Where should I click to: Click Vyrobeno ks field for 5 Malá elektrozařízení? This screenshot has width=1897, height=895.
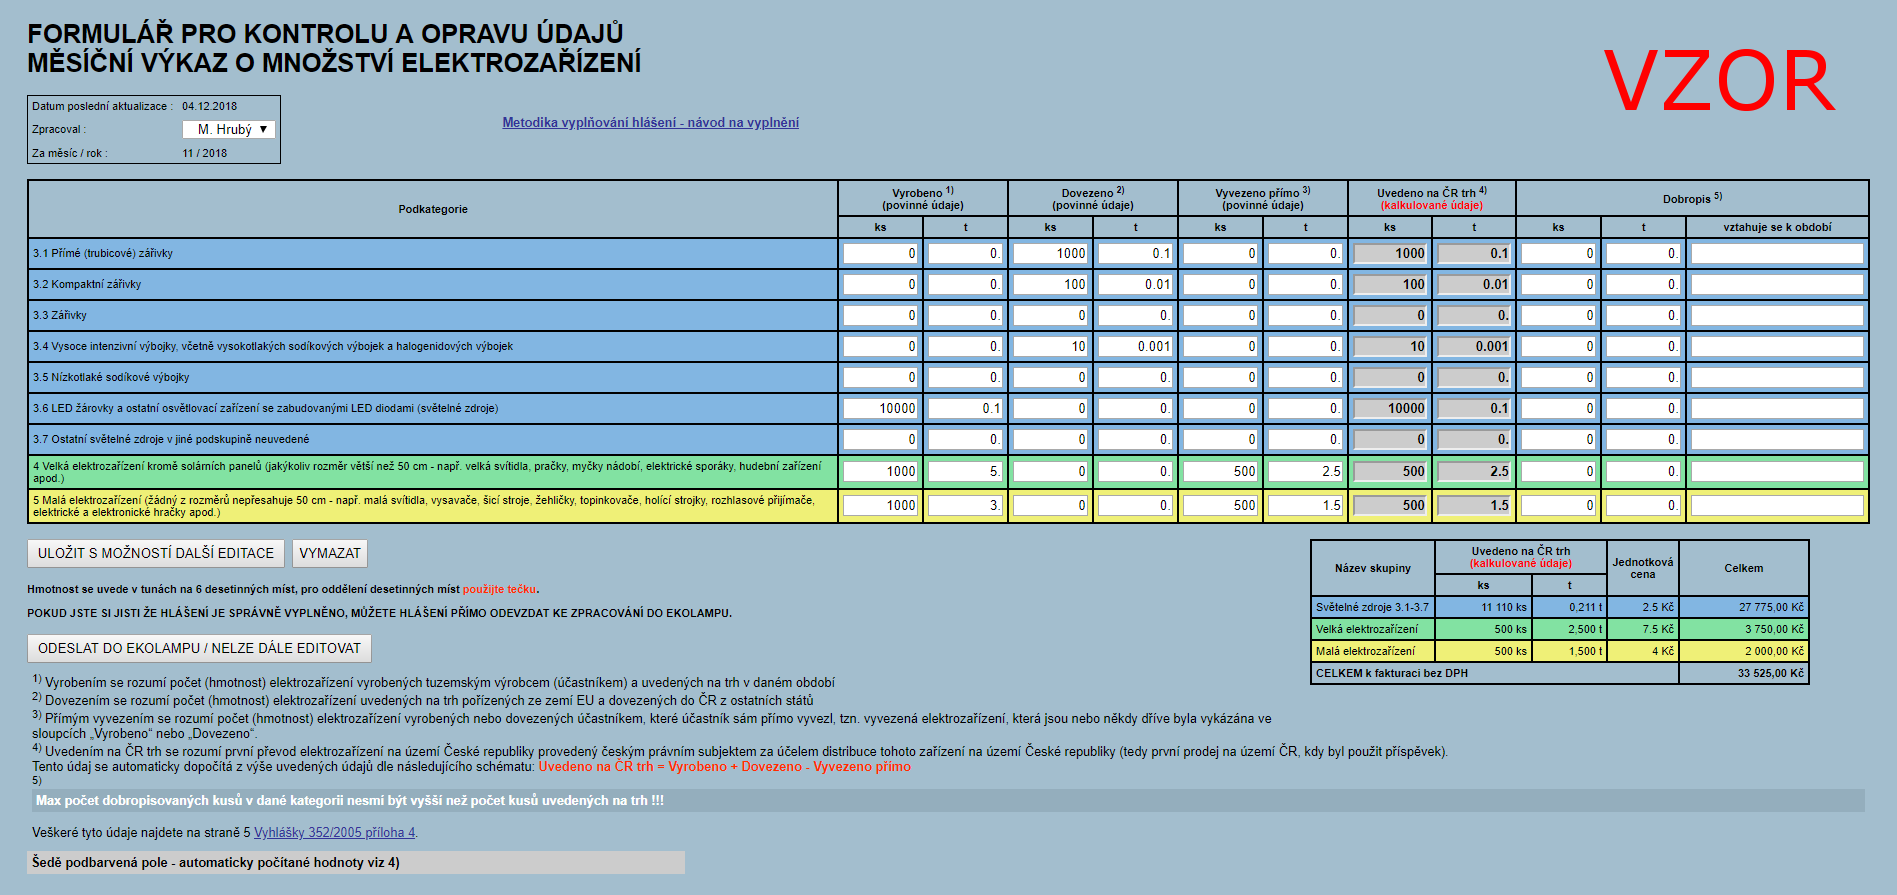coord(880,506)
